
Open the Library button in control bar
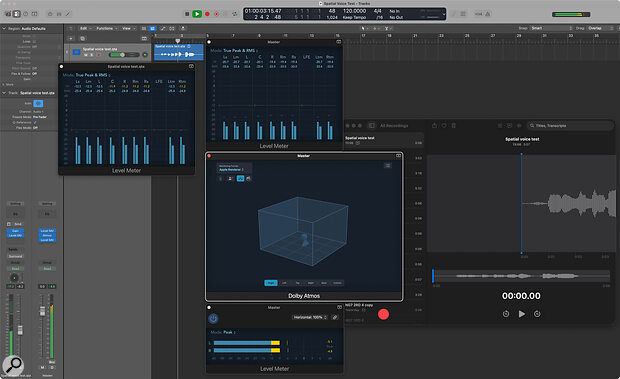8,14
